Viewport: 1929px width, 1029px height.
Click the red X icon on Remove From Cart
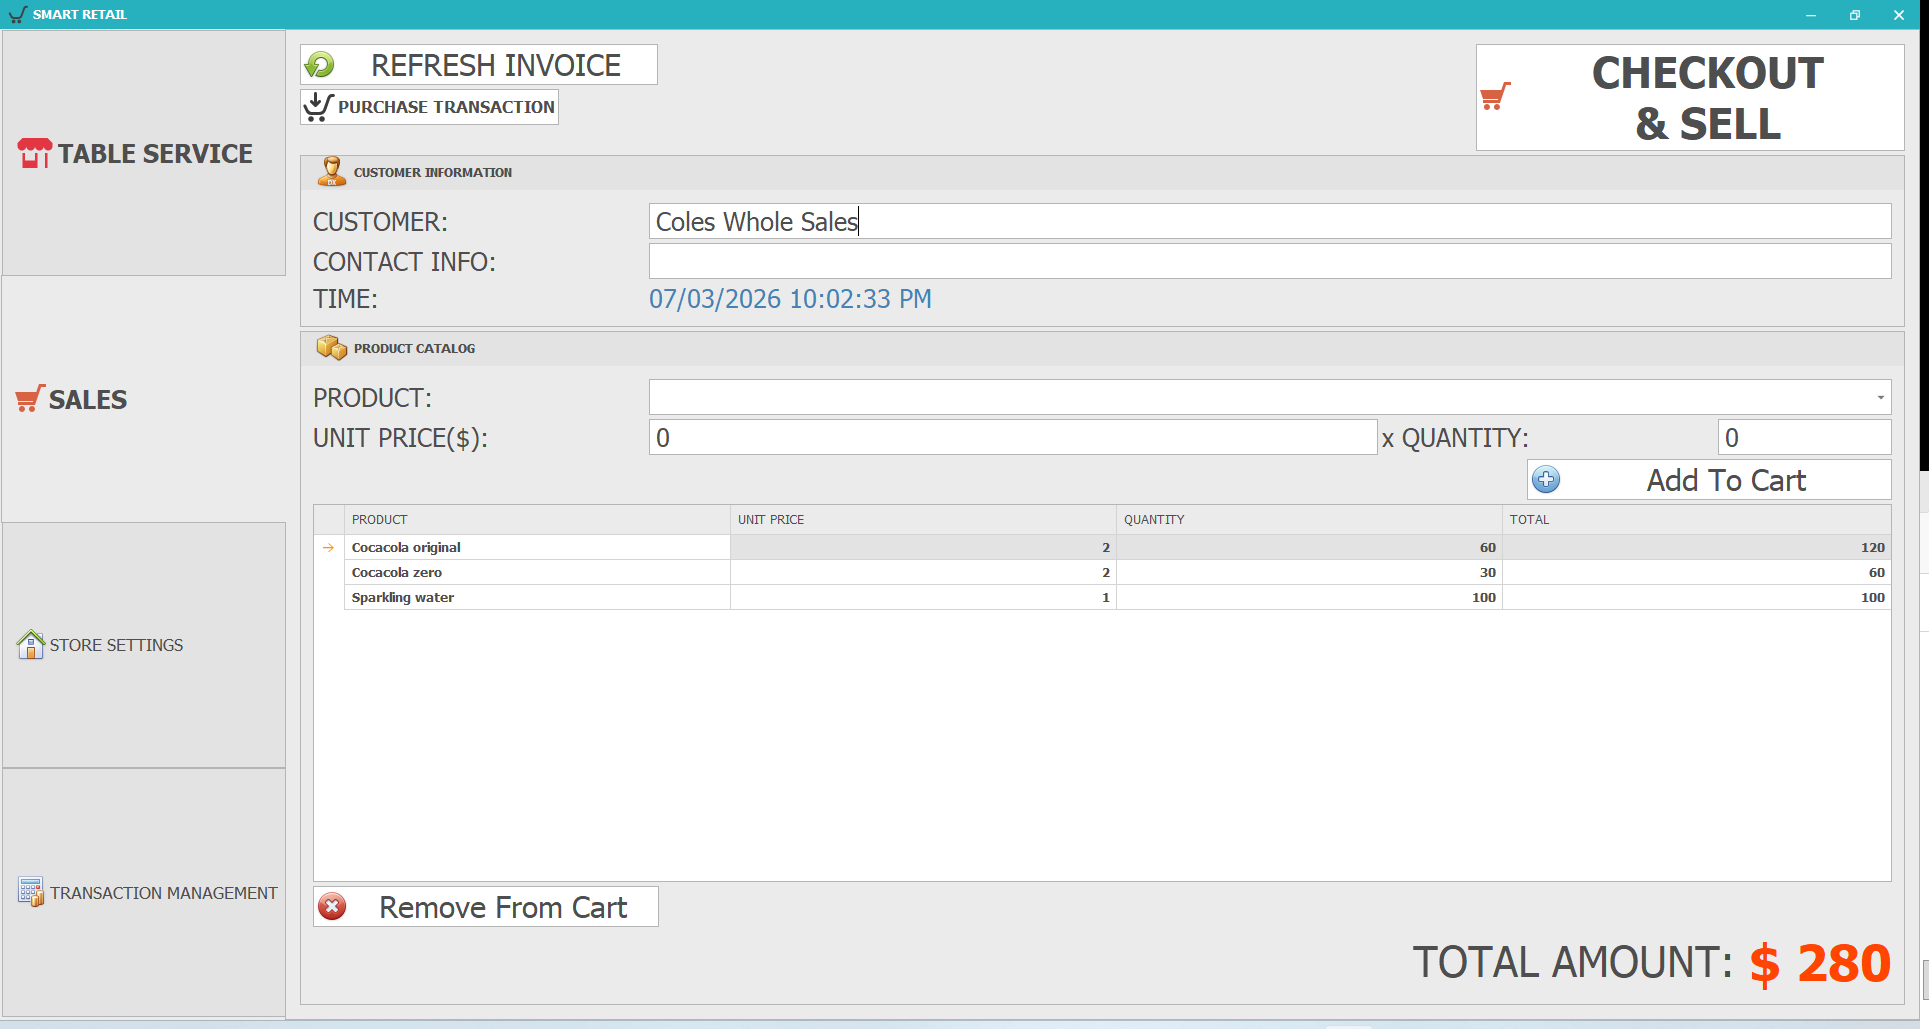pyautogui.click(x=332, y=906)
